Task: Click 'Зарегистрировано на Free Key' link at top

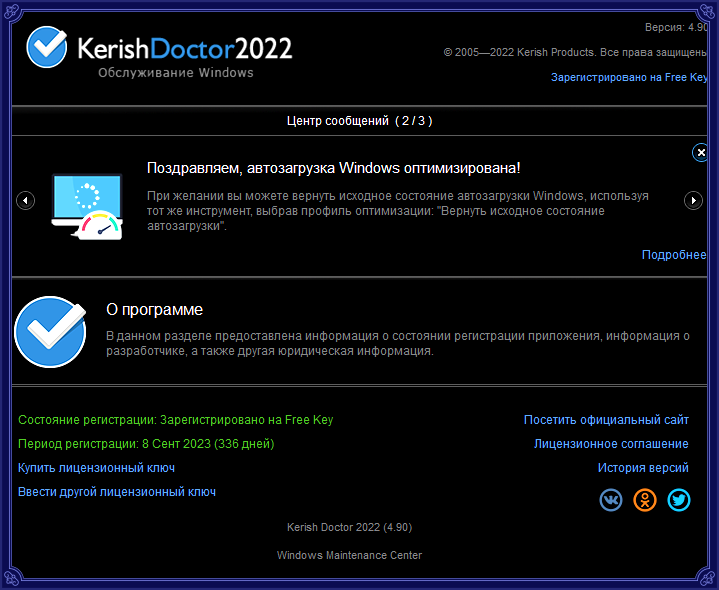Action: (x=629, y=77)
